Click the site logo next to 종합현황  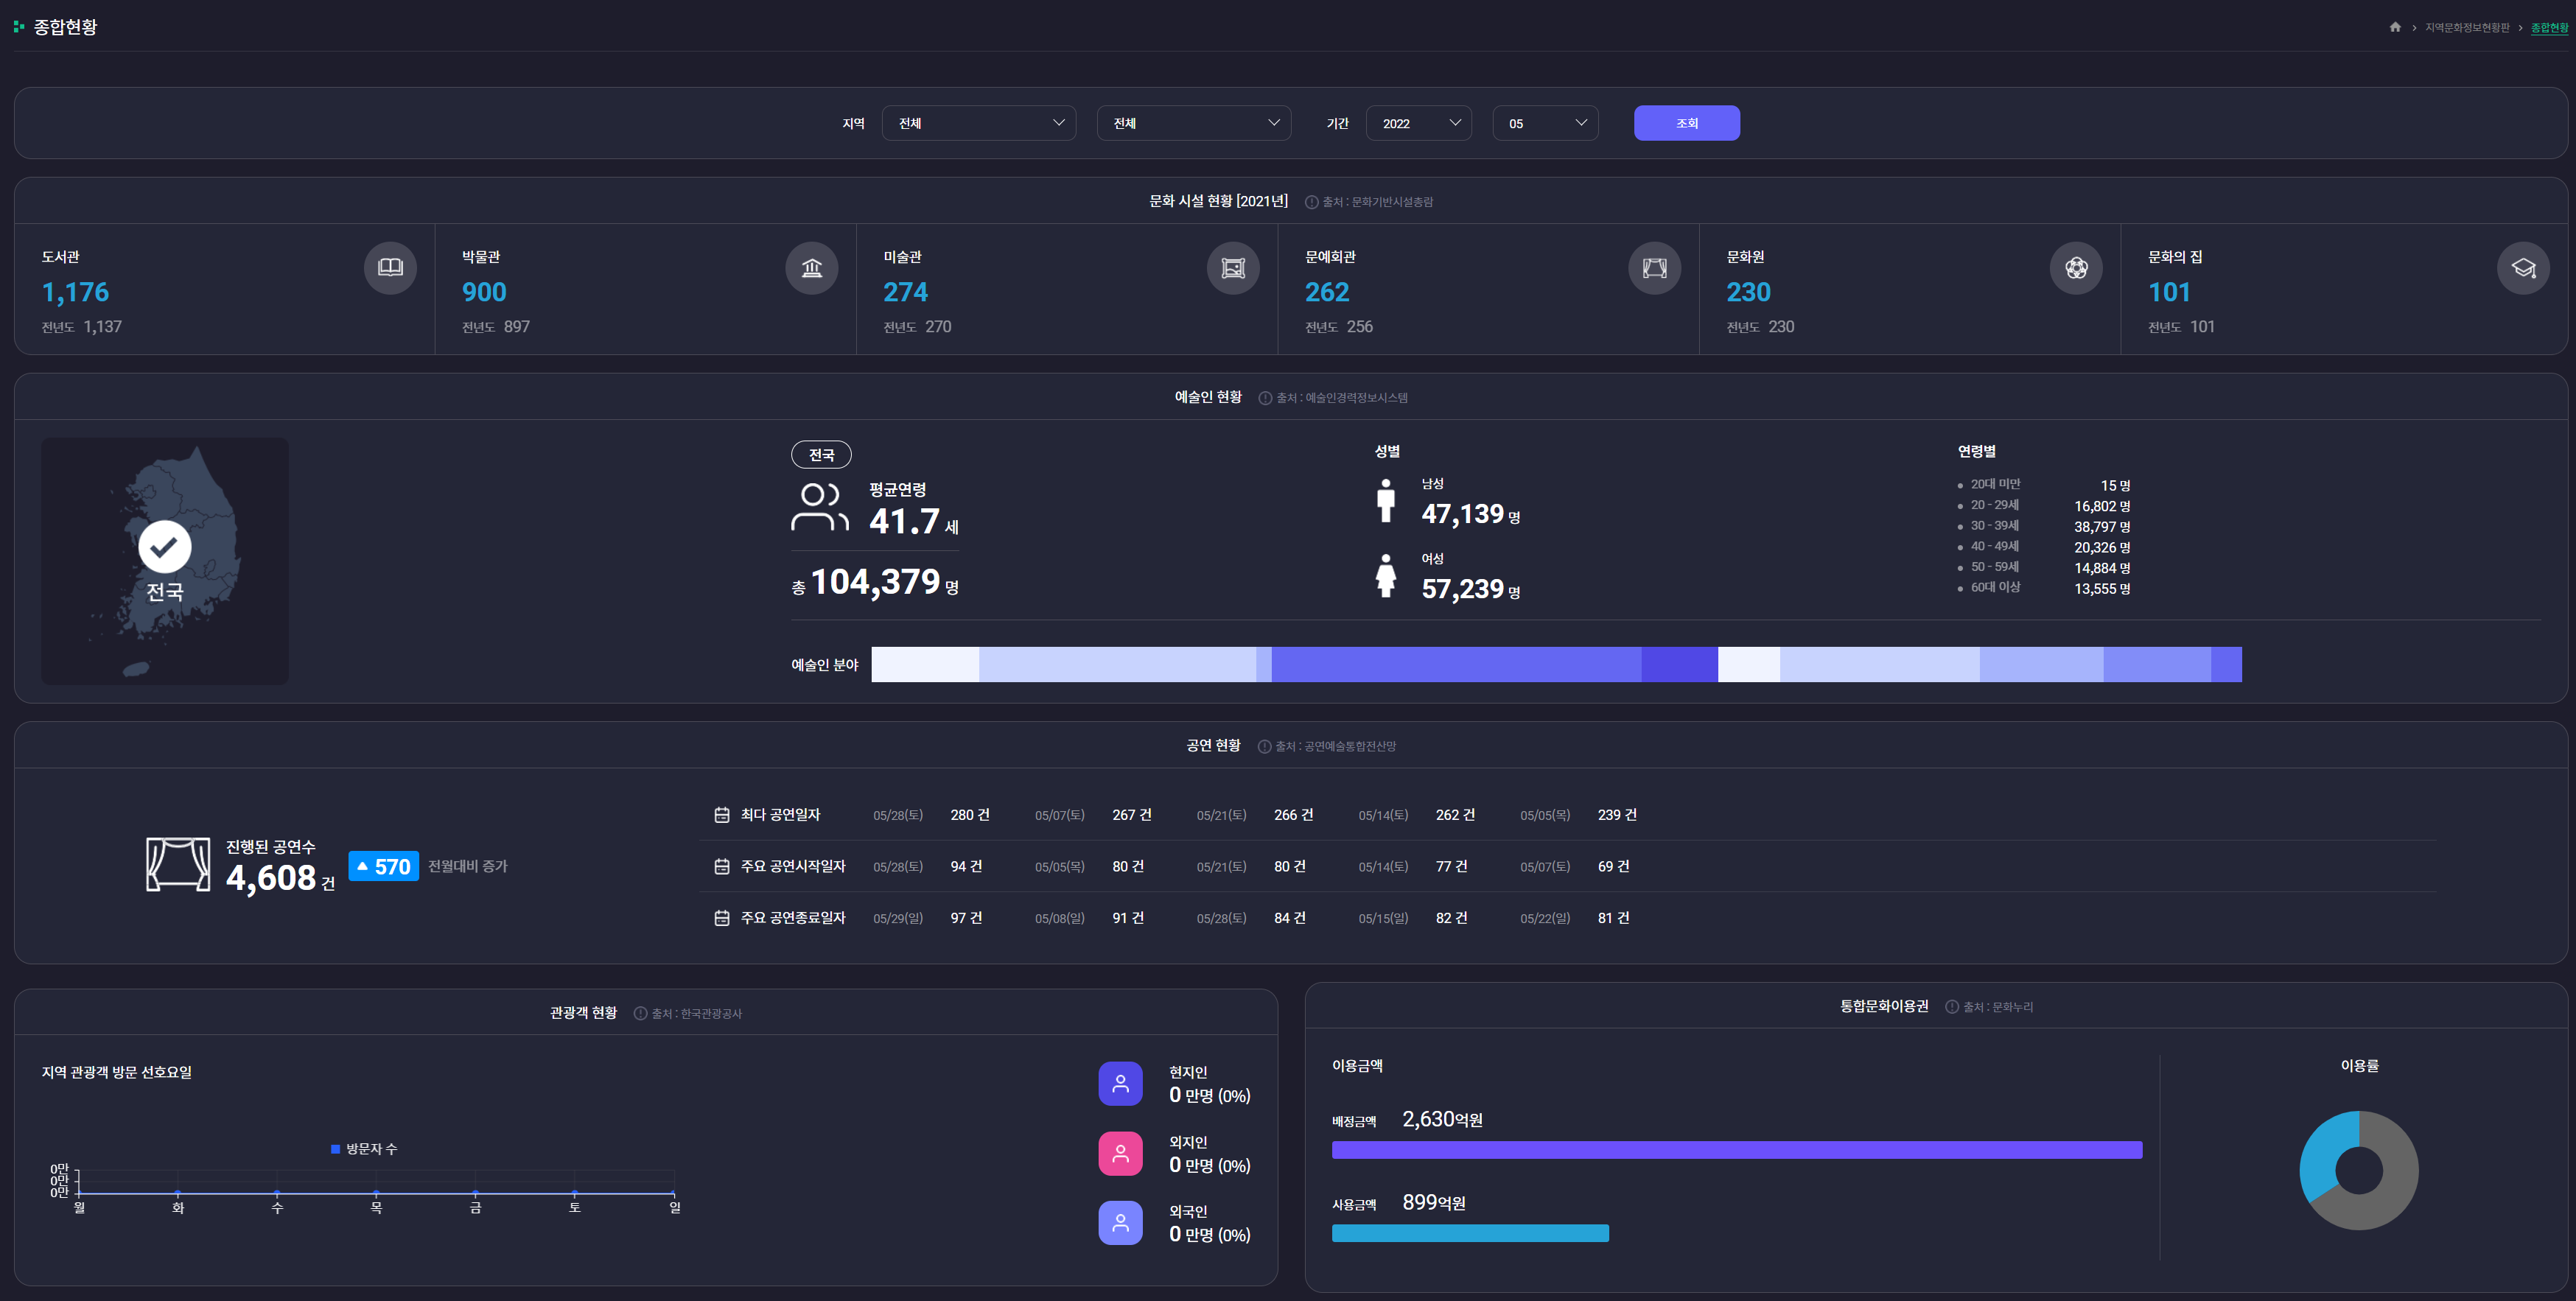pyautogui.click(x=19, y=27)
